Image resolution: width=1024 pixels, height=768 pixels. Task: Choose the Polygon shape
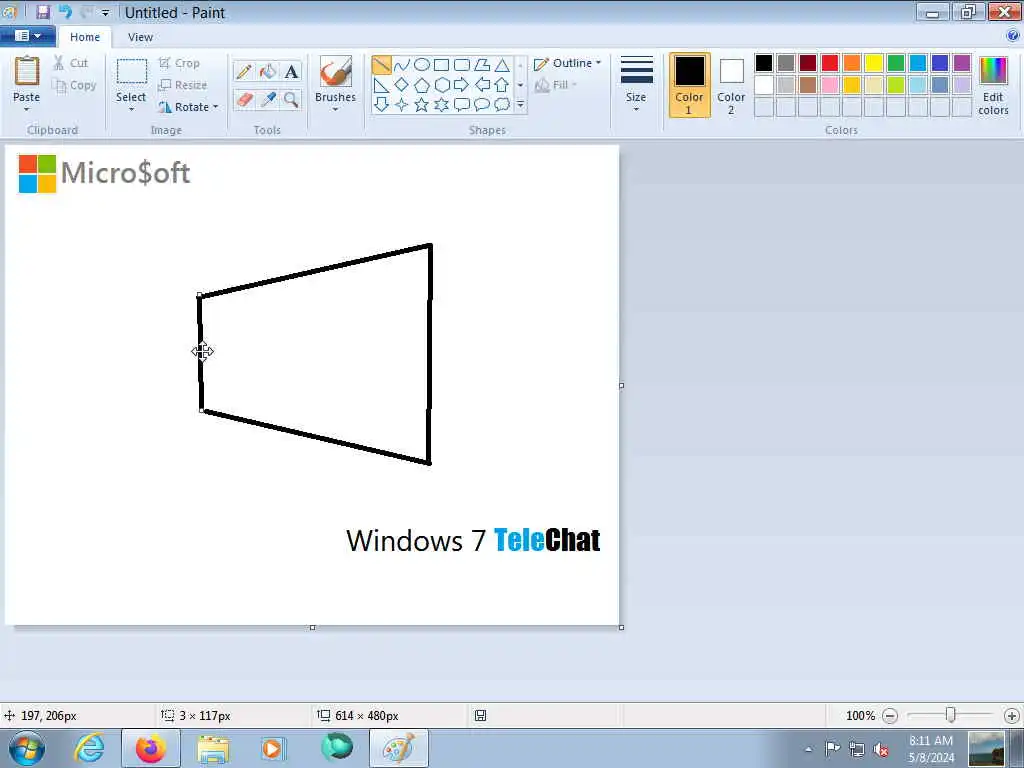(482, 65)
